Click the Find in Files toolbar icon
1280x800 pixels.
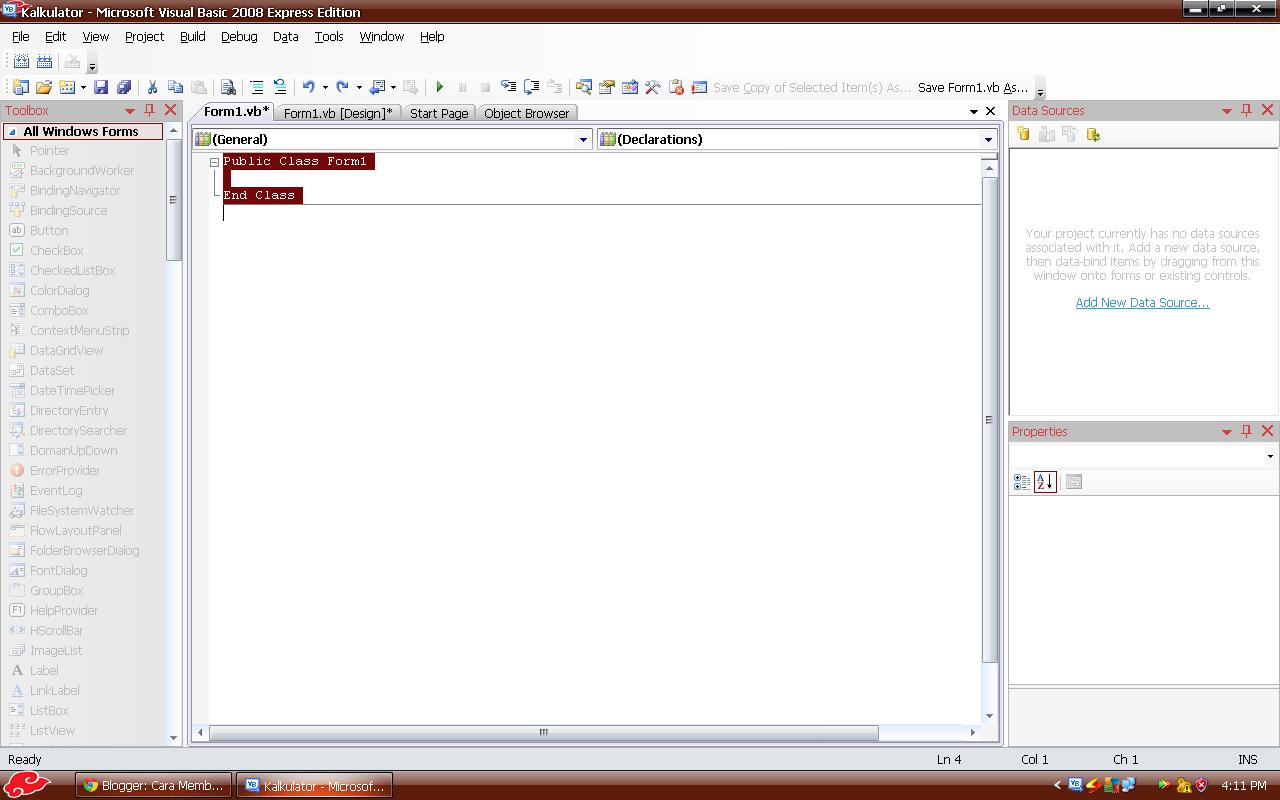[x=228, y=87]
